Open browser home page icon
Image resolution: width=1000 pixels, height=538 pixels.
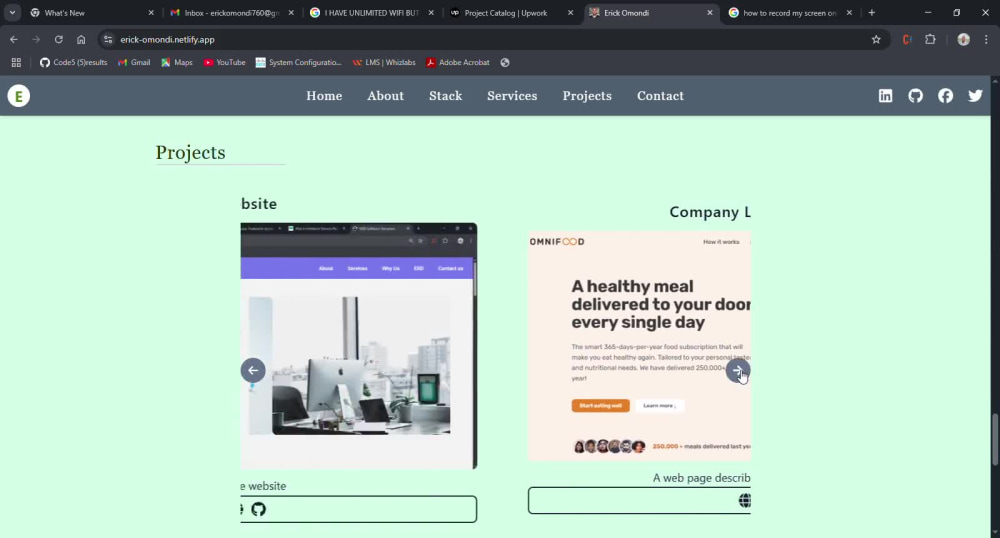click(x=81, y=40)
